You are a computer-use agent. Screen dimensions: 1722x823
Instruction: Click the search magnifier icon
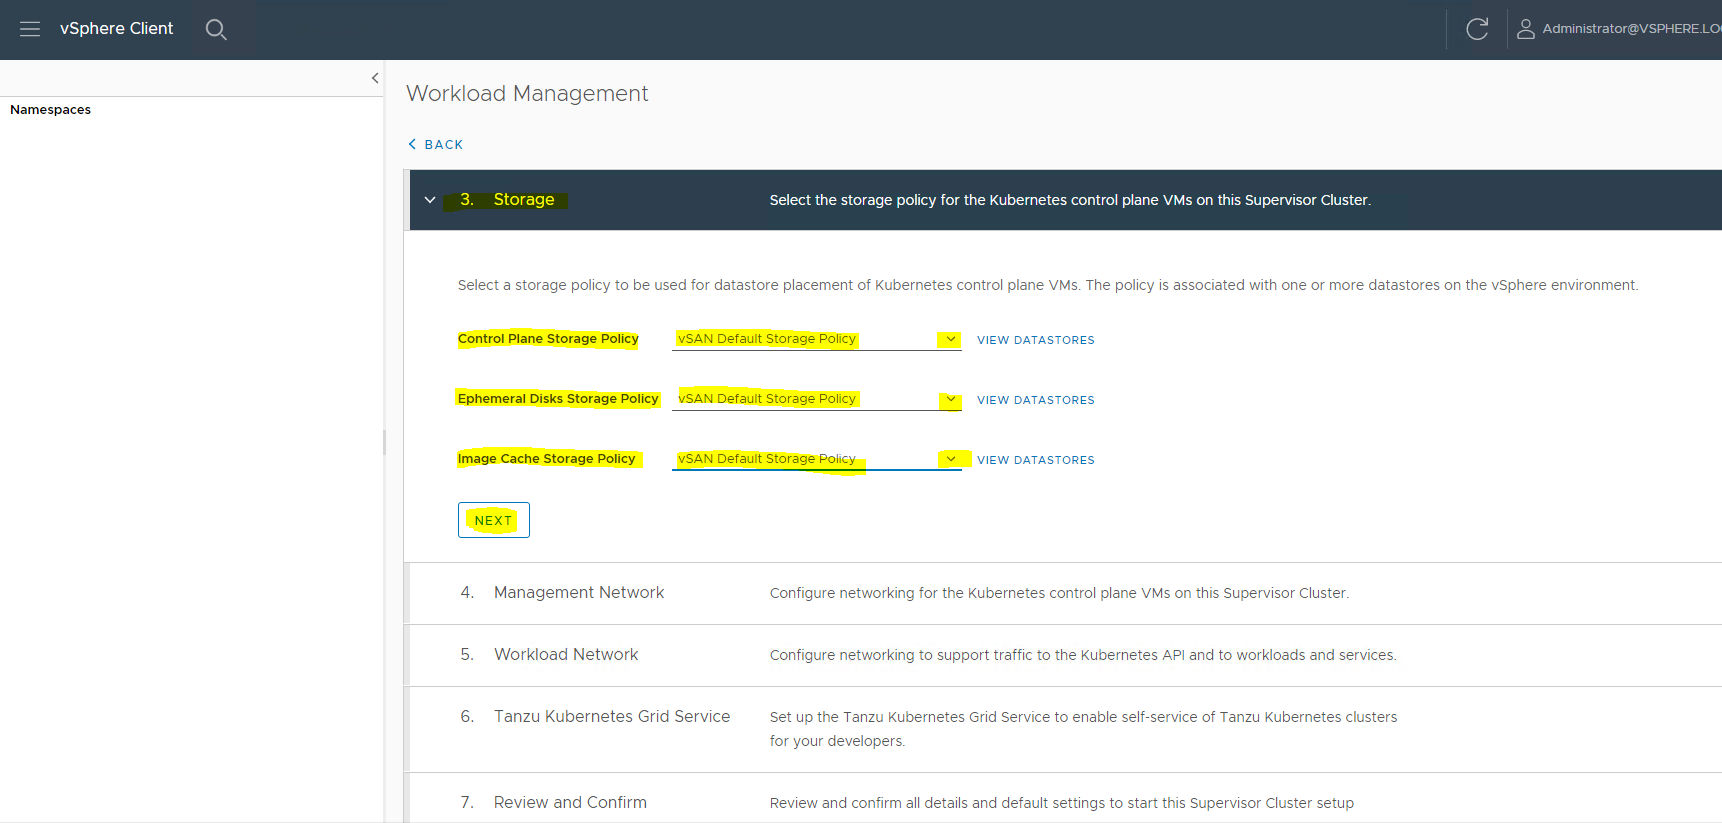coord(216,29)
